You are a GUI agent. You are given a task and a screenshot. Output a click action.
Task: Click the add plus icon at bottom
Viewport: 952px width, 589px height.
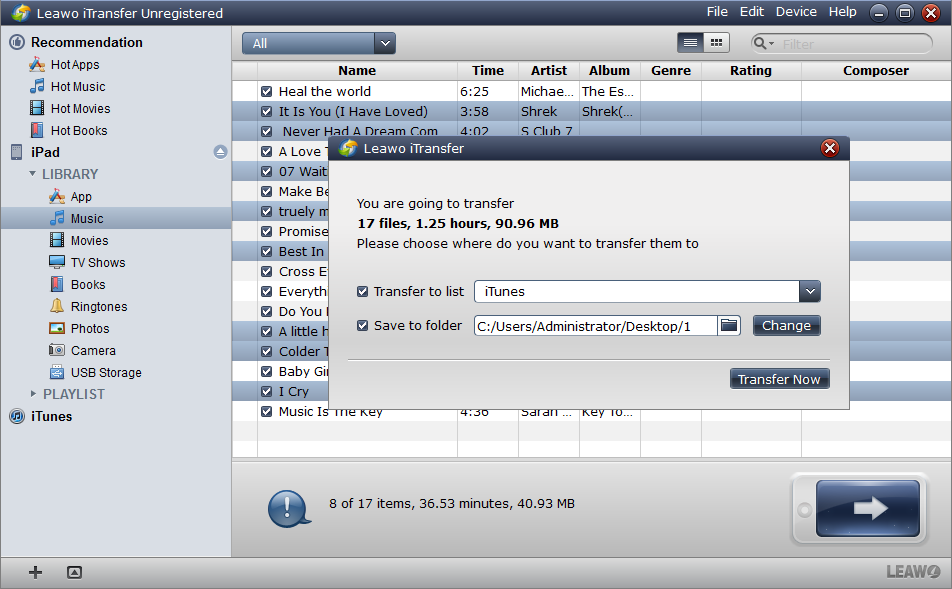click(35, 572)
